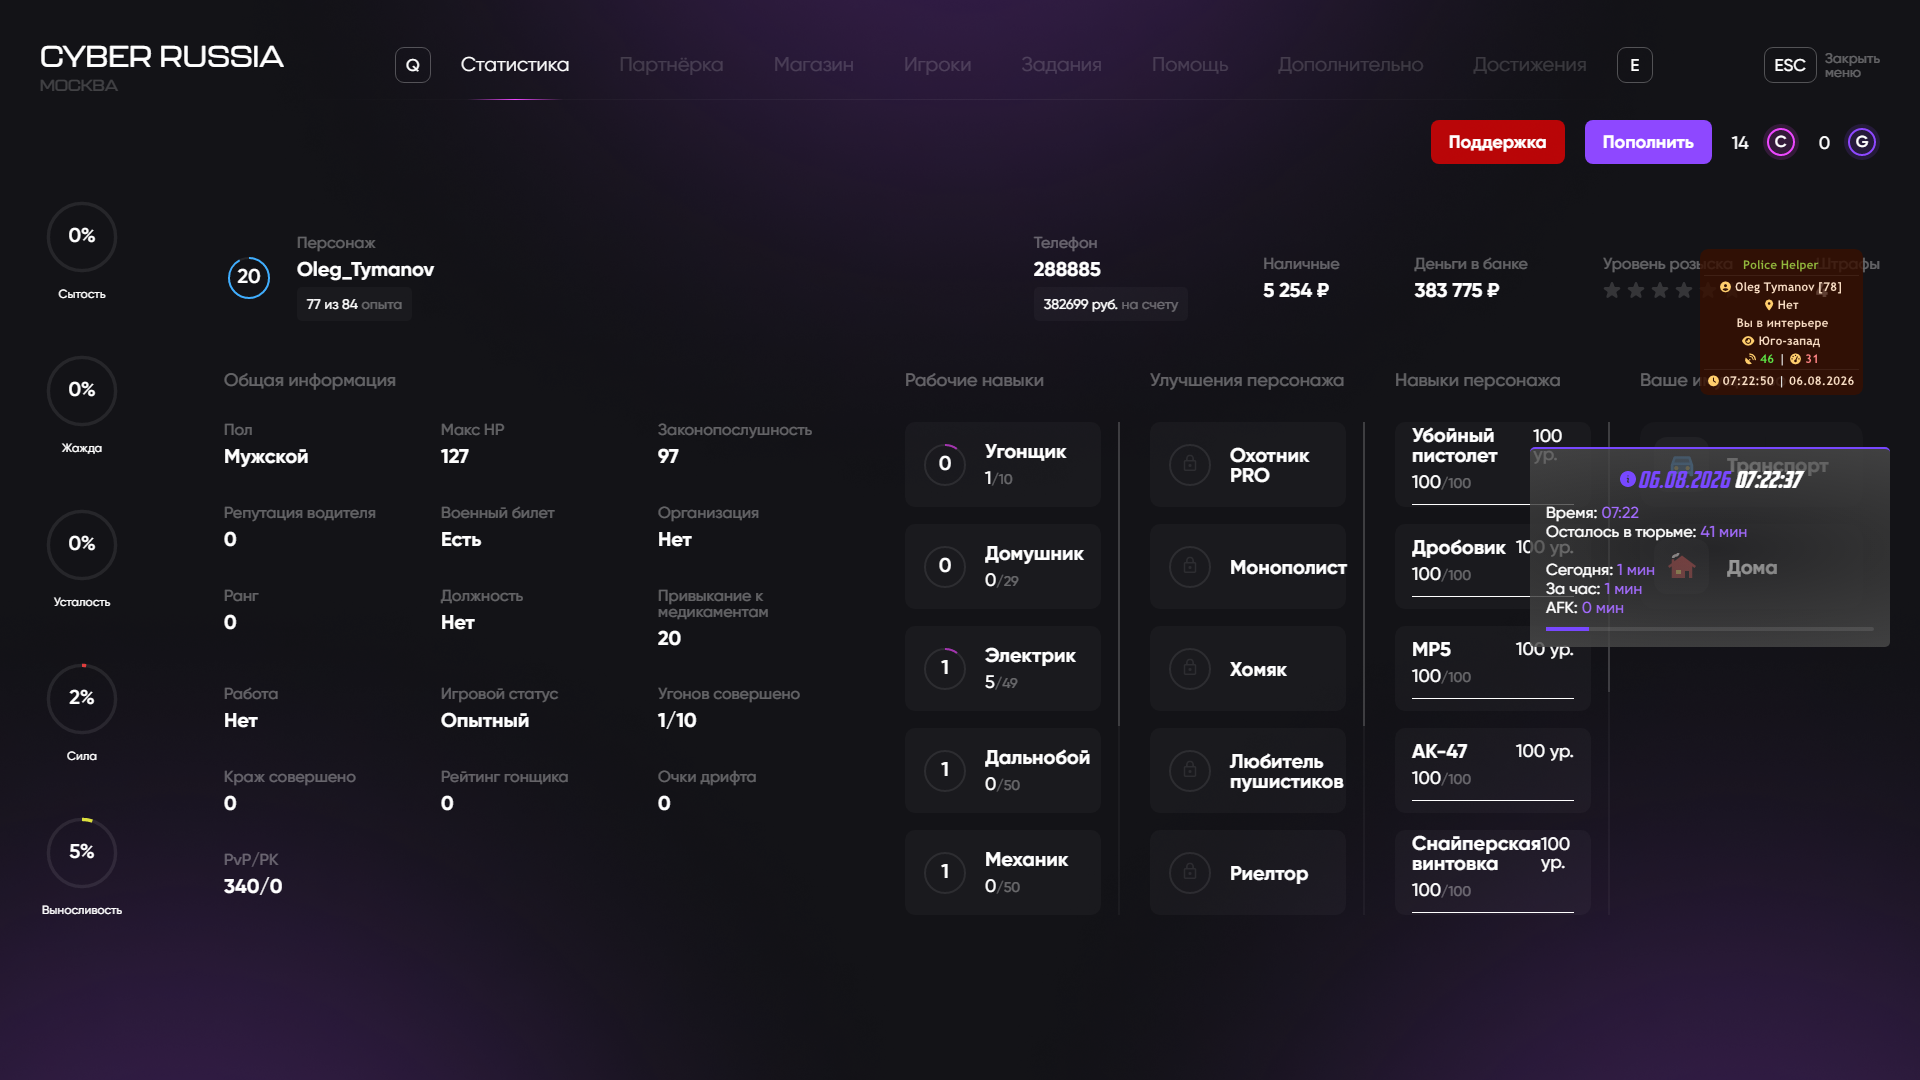The image size is (1920, 1080).
Task: Switch to the Дополнительно tab
Action: 1350,65
